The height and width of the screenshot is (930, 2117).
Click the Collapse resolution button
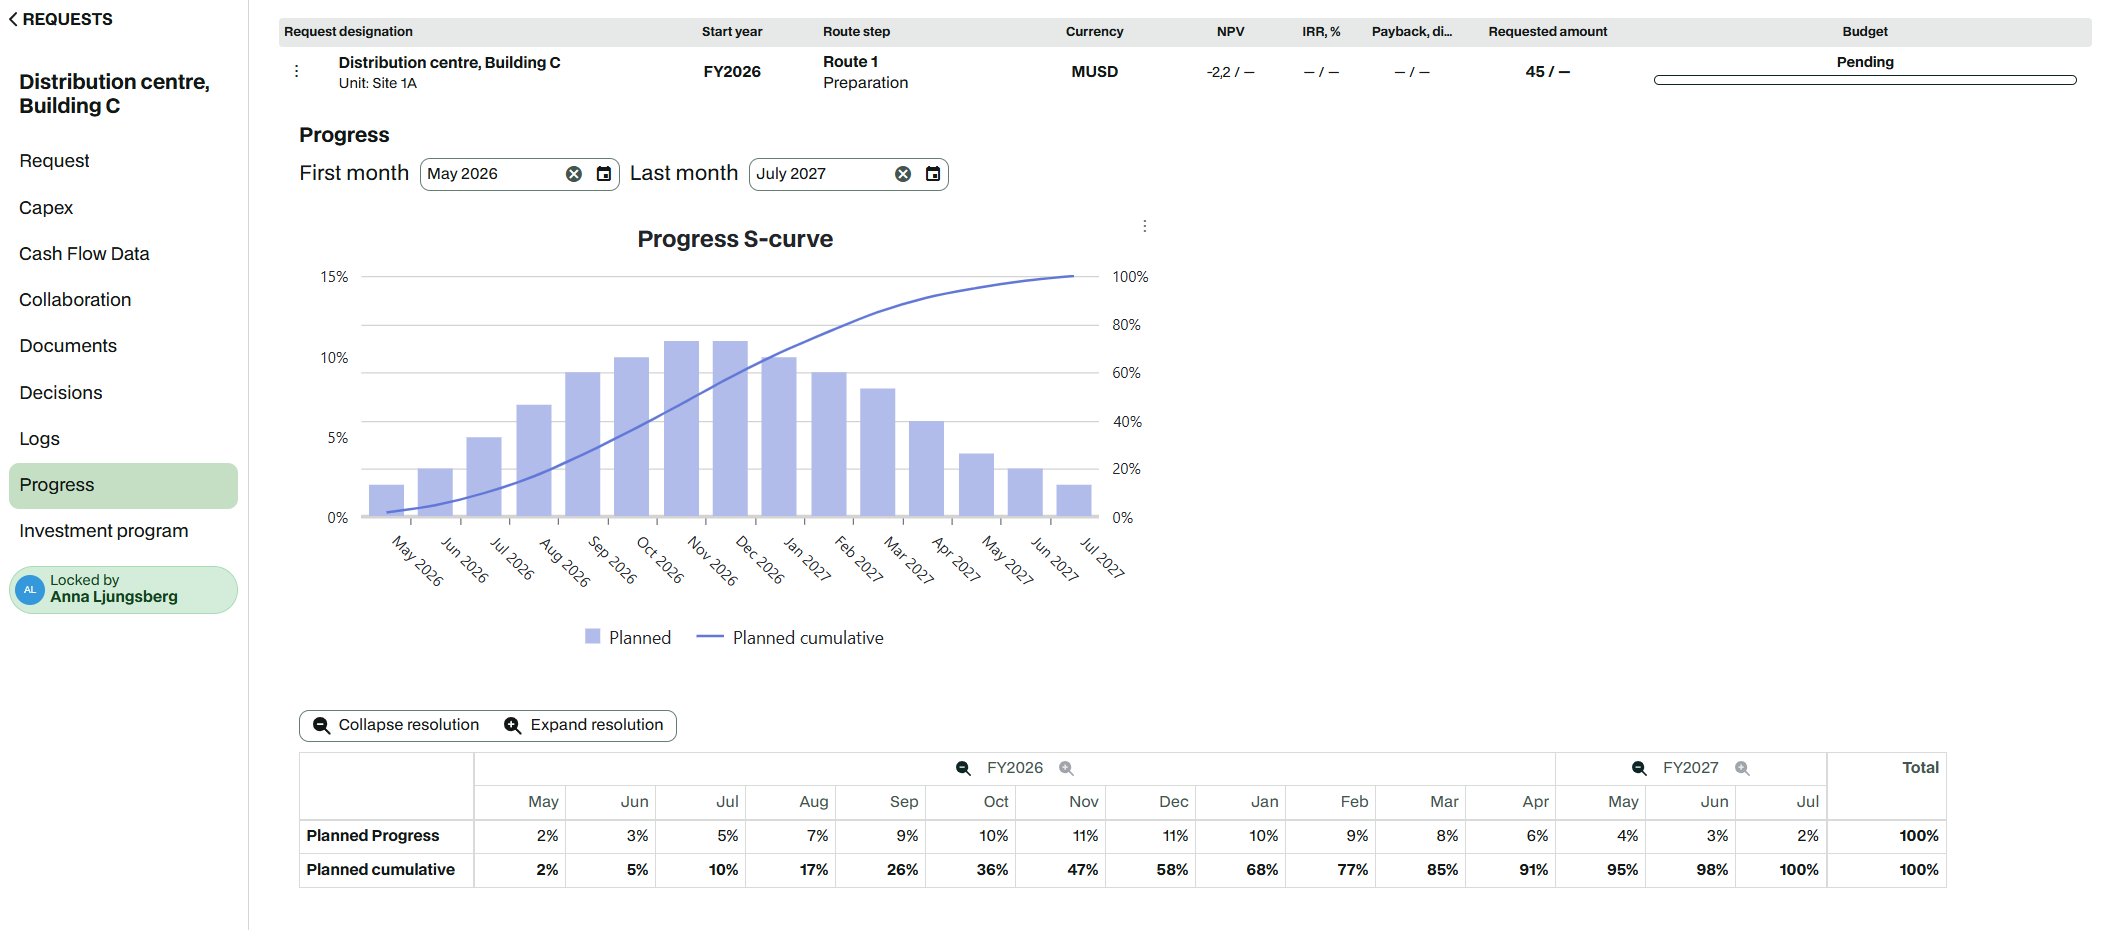pyautogui.click(x=396, y=725)
